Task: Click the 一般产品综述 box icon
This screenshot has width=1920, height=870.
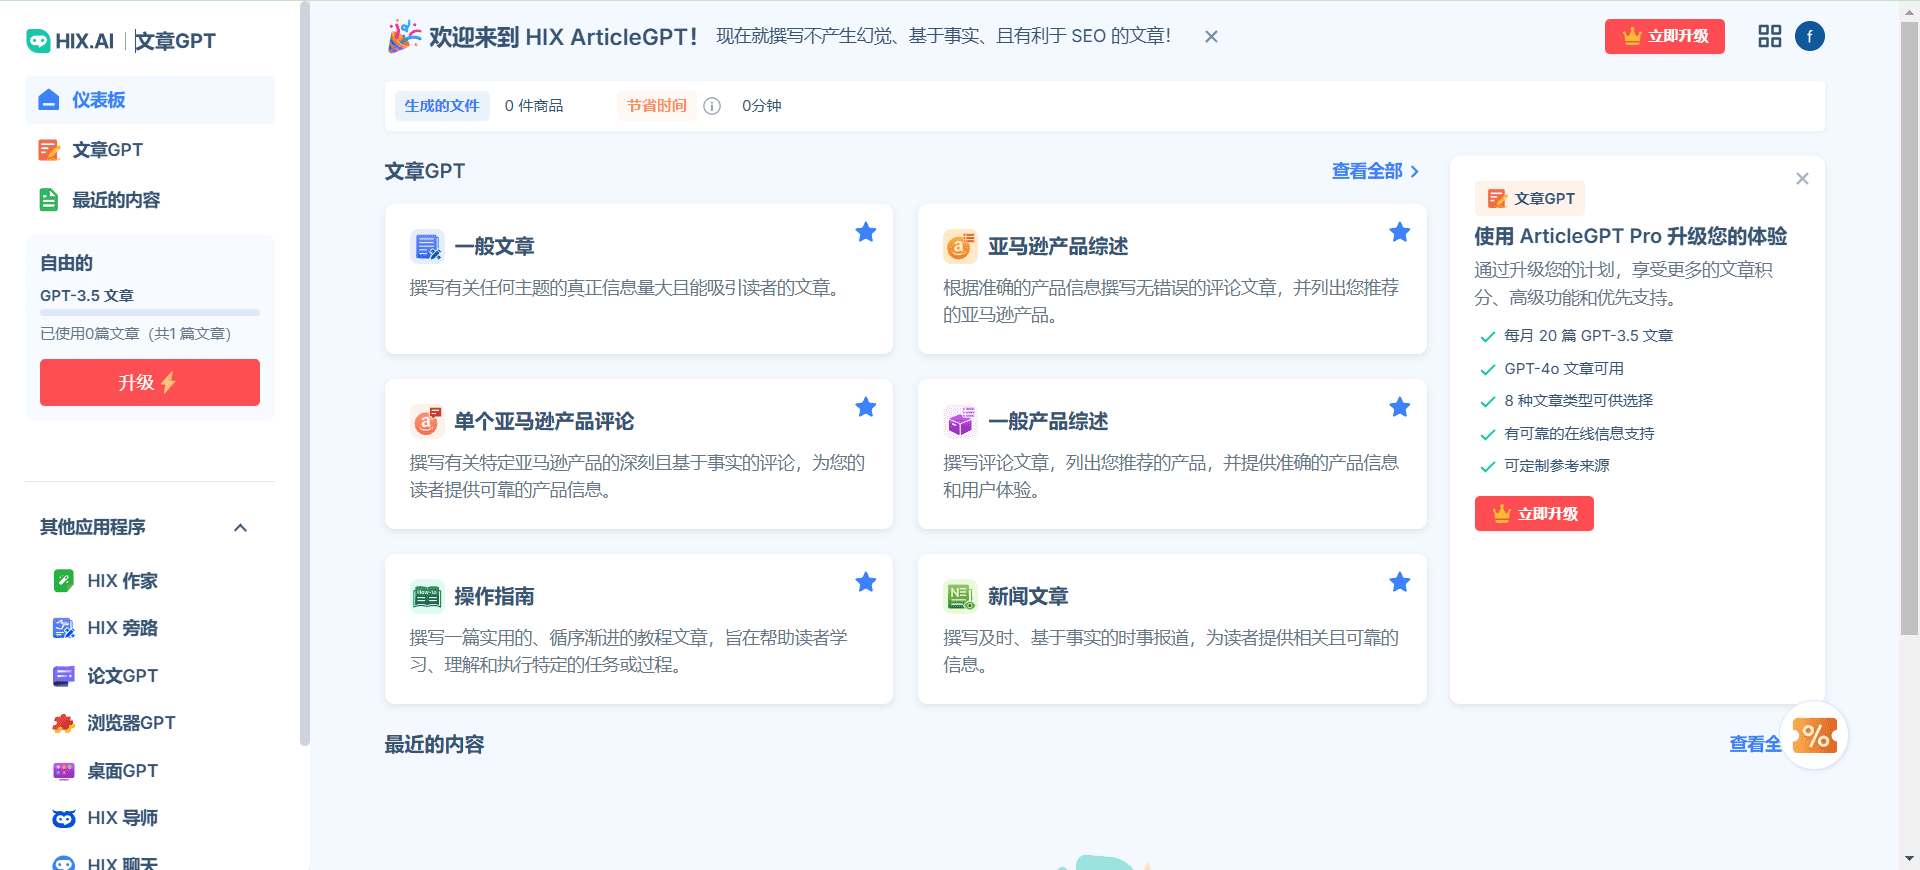Action: pyautogui.click(x=960, y=421)
